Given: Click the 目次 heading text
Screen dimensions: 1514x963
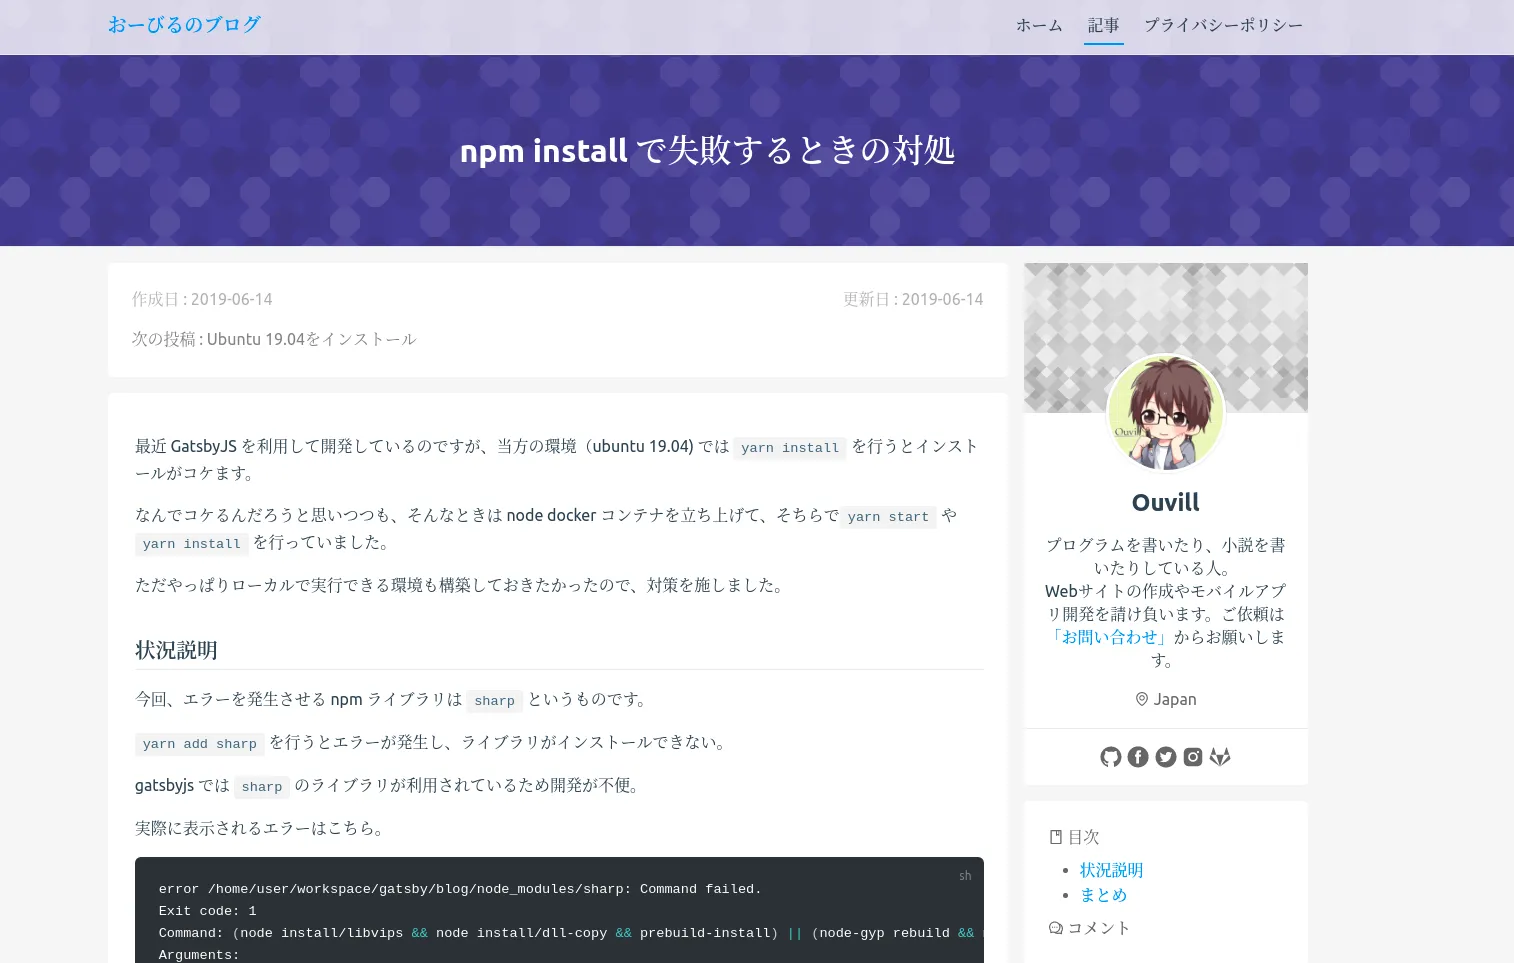Looking at the screenshot, I should (x=1083, y=837).
